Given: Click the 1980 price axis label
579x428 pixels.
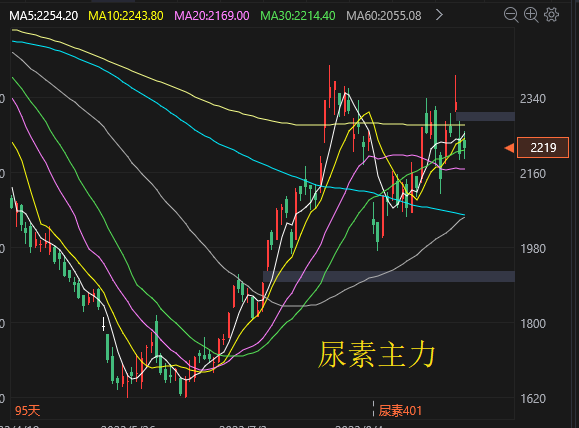Looking at the screenshot, I should pyautogui.click(x=532, y=249).
